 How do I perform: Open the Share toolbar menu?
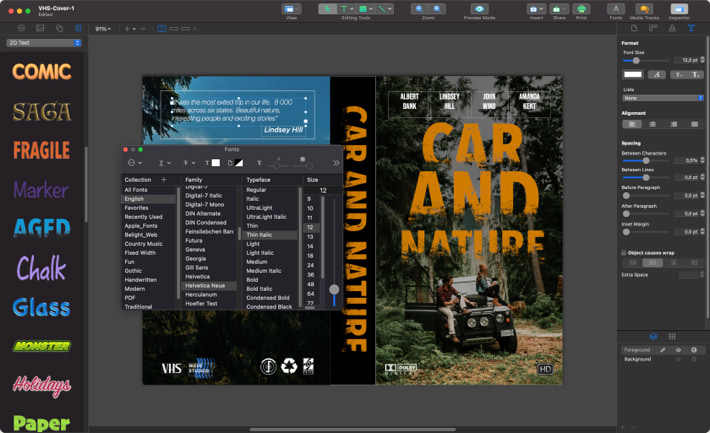pos(559,9)
